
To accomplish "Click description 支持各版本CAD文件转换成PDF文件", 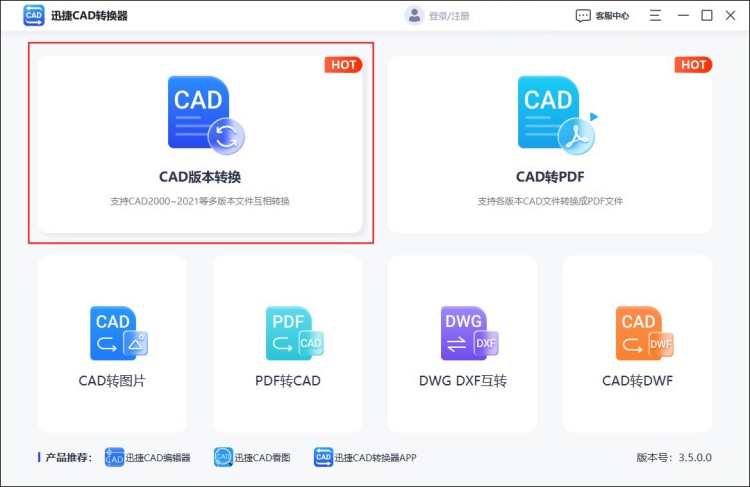I will coord(550,201).
